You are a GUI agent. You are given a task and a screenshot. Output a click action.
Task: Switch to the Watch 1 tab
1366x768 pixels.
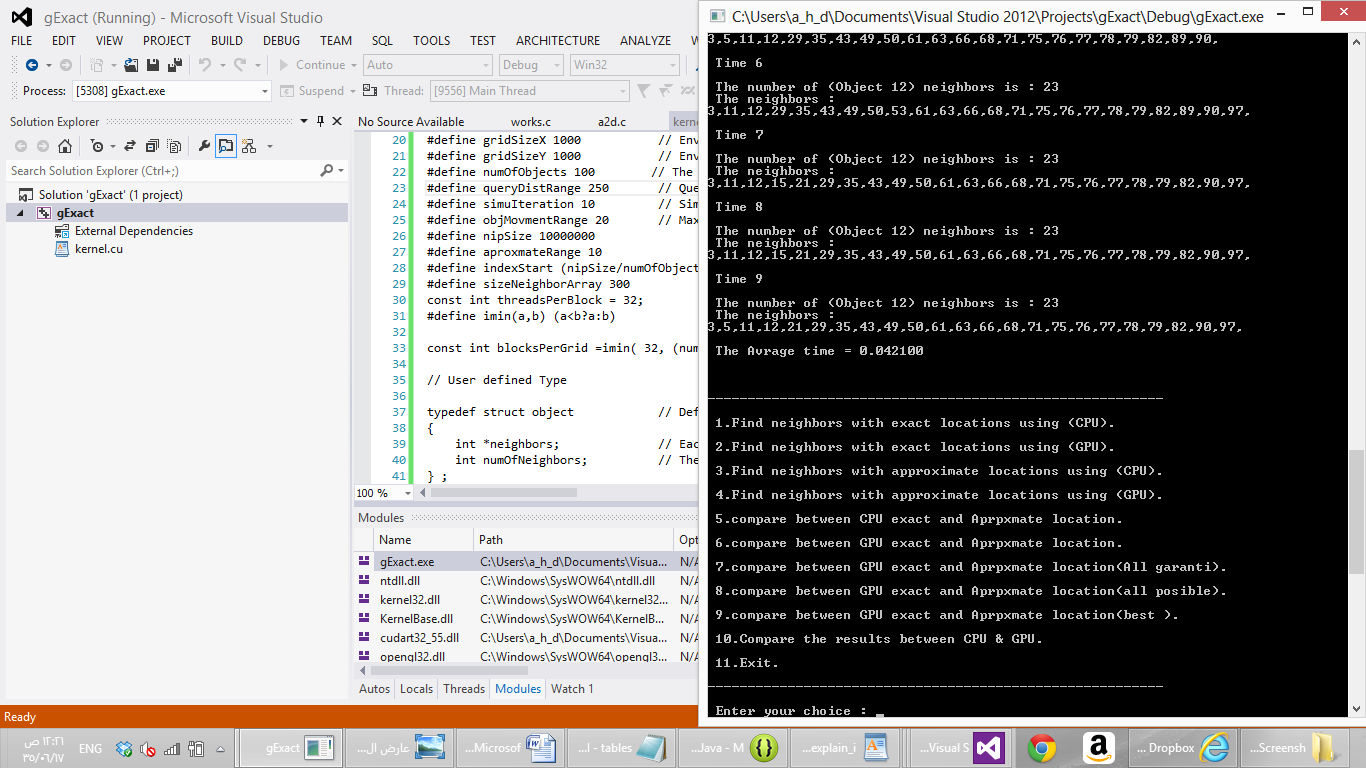click(x=572, y=689)
